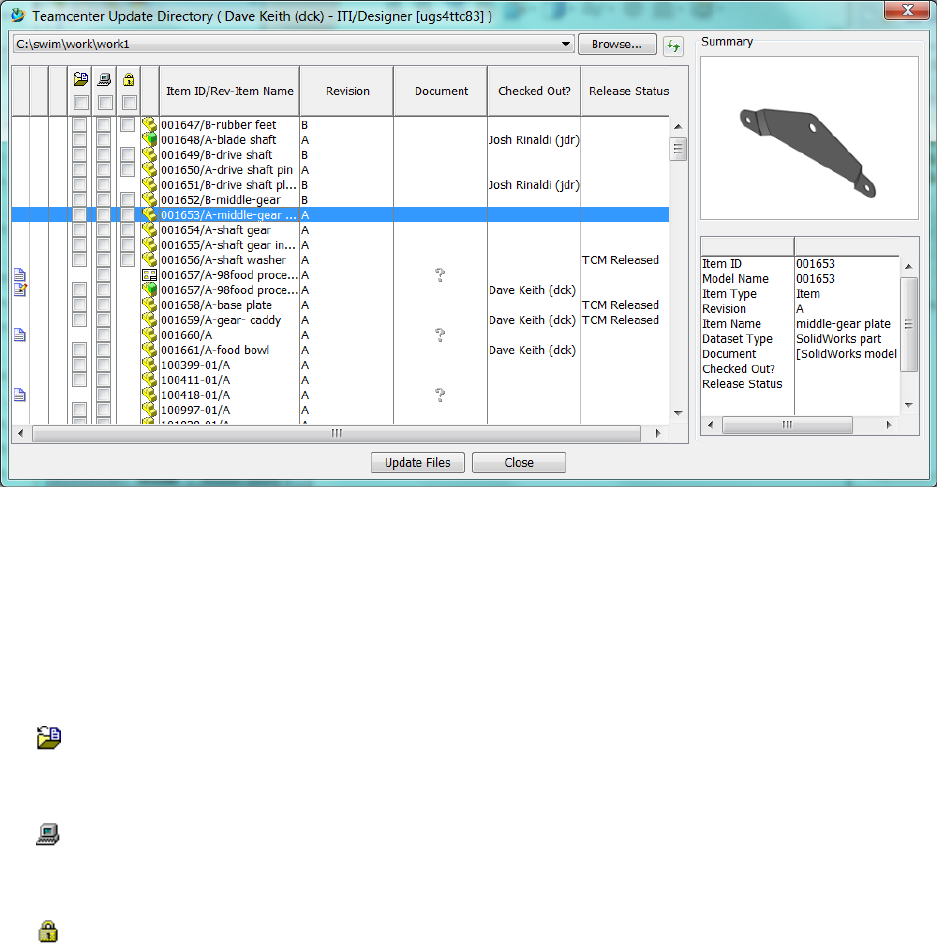Click the document icon left of first 001657/A row
The height and width of the screenshot is (944, 937).
[20, 275]
